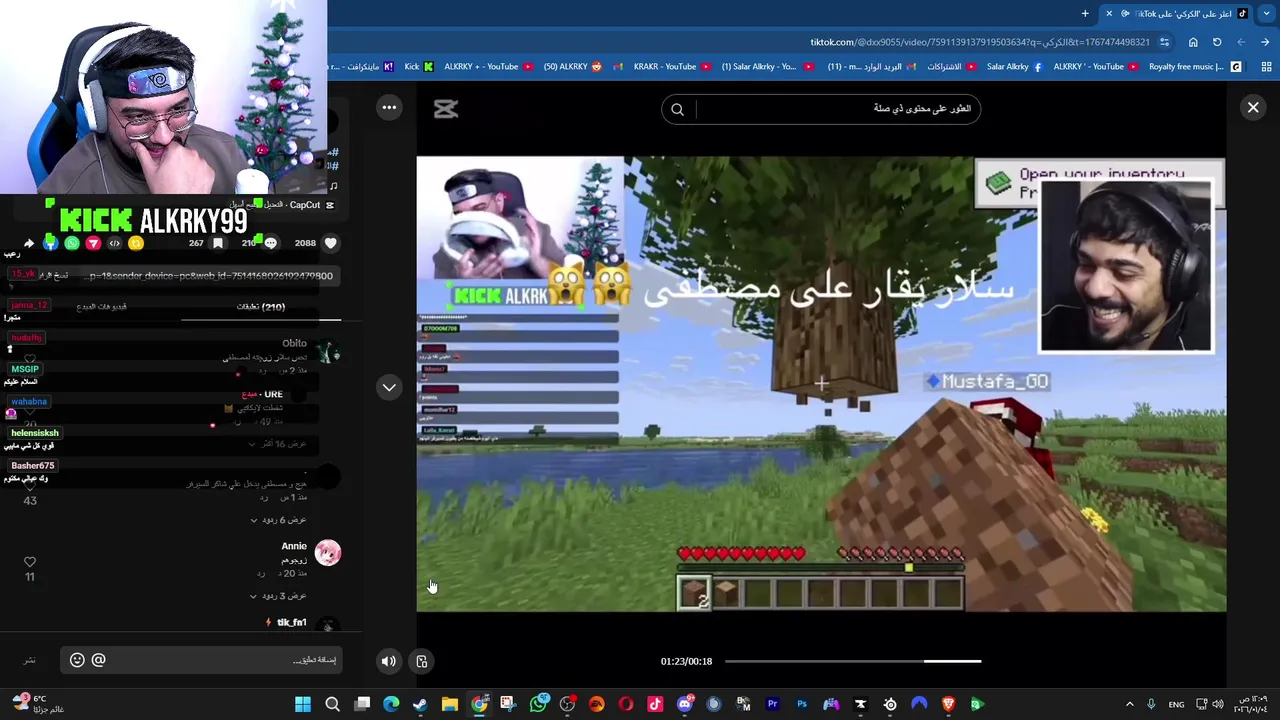1280x720 pixels.
Task: Open the share arrow icon
Action: (x=28, y=243)
